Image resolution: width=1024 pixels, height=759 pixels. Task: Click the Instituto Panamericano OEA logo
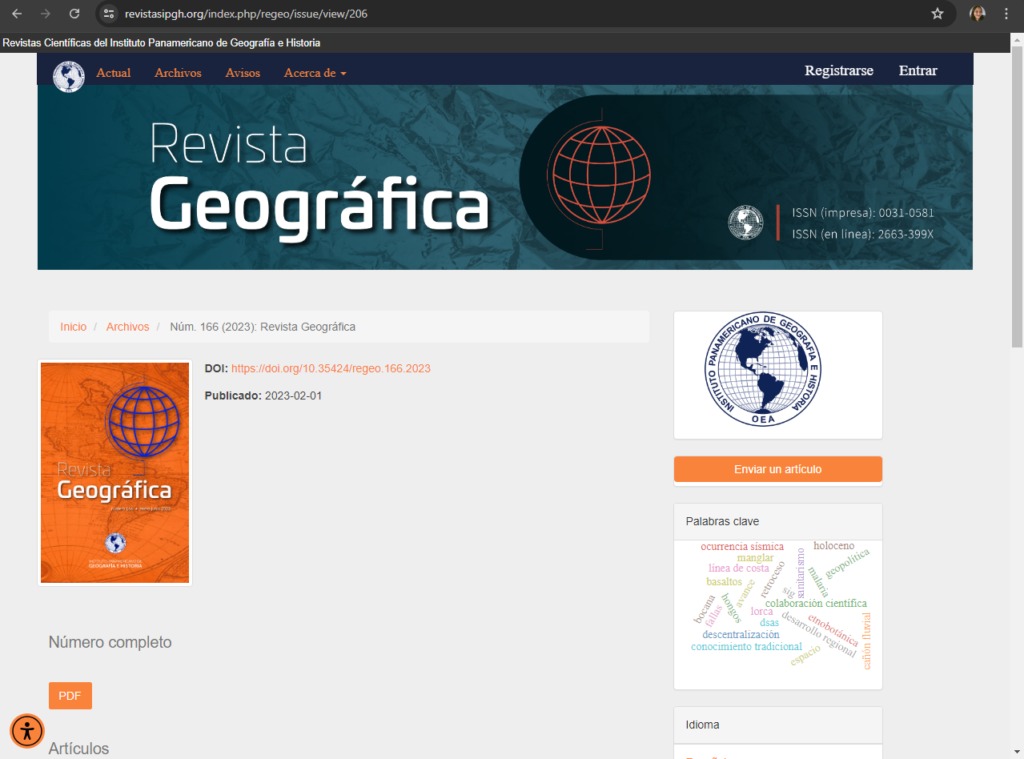tap(763, 370)
